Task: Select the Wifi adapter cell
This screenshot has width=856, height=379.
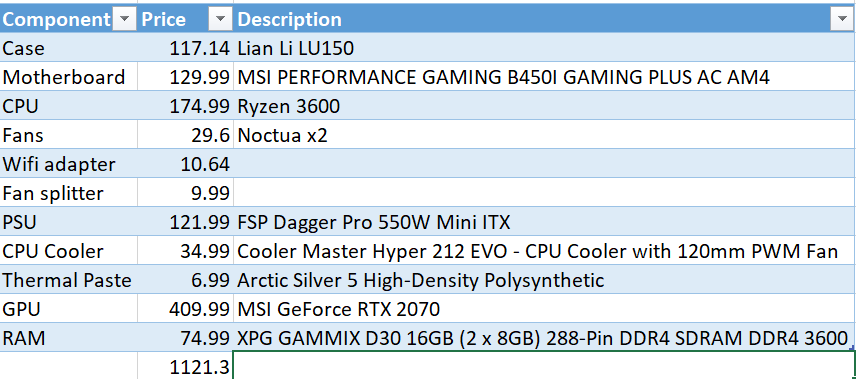Action: click(69, 164)
